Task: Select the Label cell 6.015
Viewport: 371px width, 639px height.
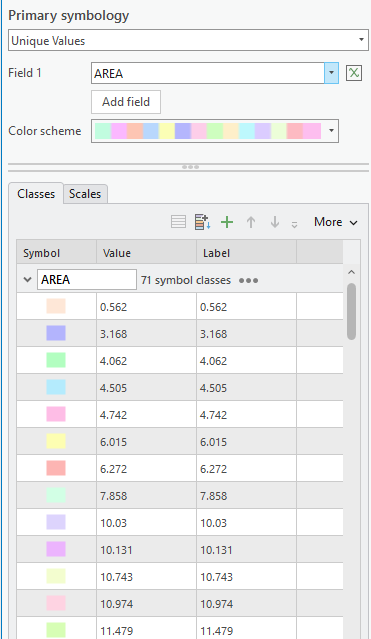Action: 246,441
